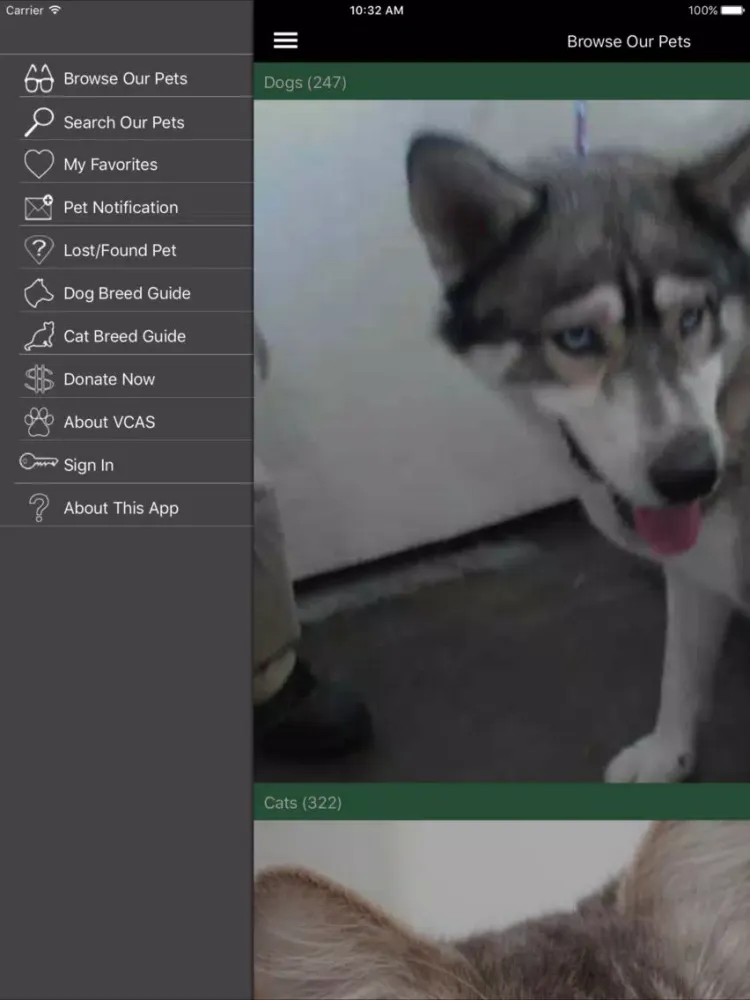Viewport: 750px width, 1000px height.
Task: Click the dollar sign Donate icon
Action: (39, 379)
